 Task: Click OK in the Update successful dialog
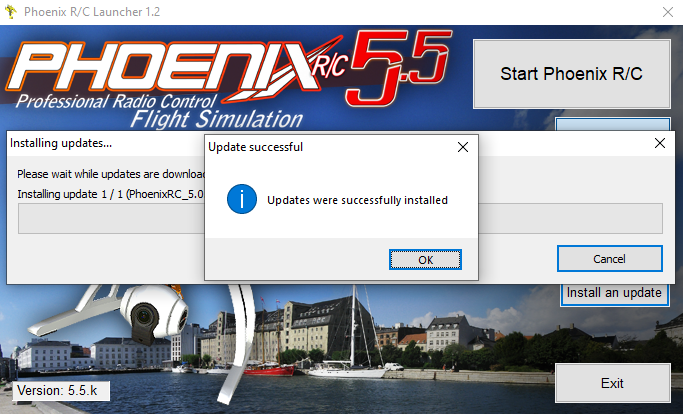[425, 259]
